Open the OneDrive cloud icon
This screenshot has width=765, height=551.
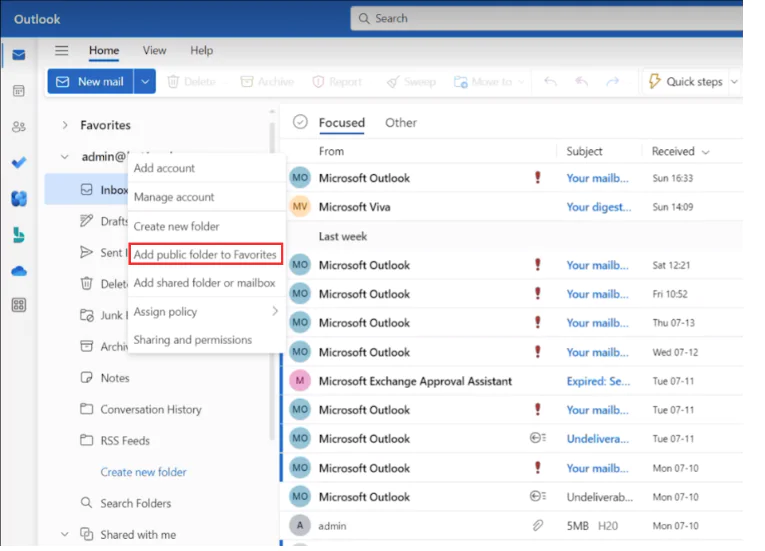(19, 271)
